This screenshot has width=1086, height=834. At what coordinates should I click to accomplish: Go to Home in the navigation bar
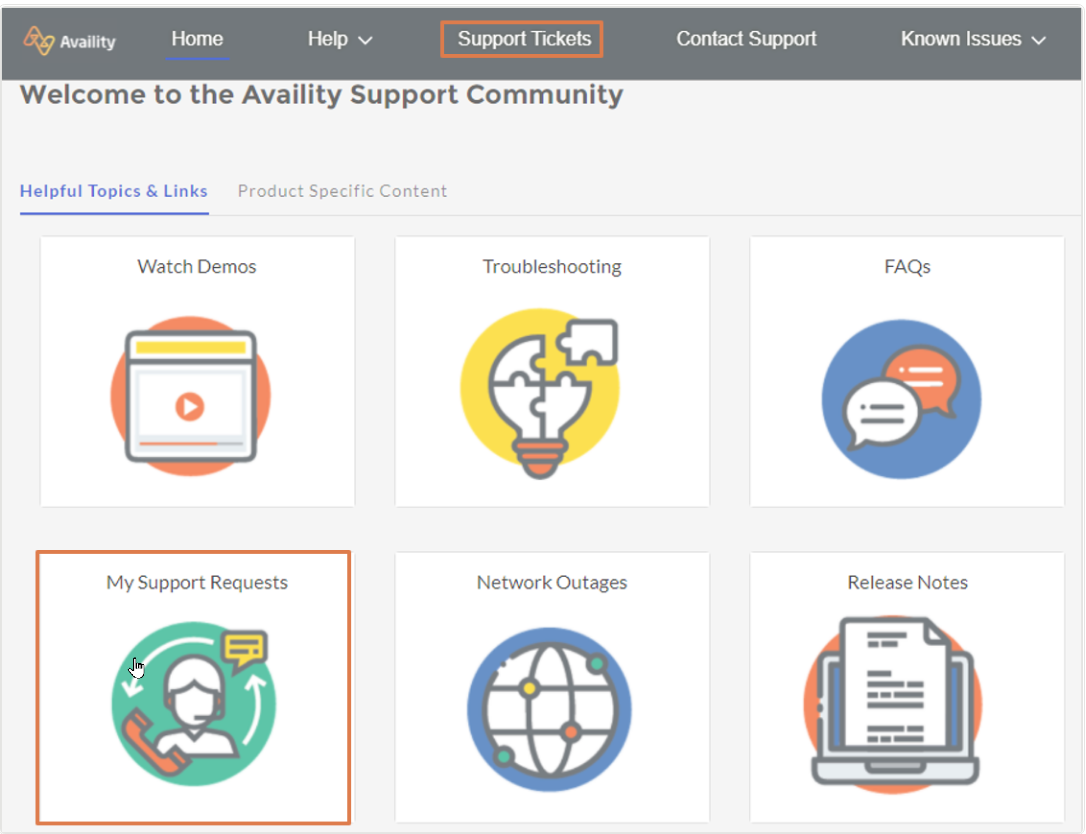pyautogui.click(x=197, y=39)
